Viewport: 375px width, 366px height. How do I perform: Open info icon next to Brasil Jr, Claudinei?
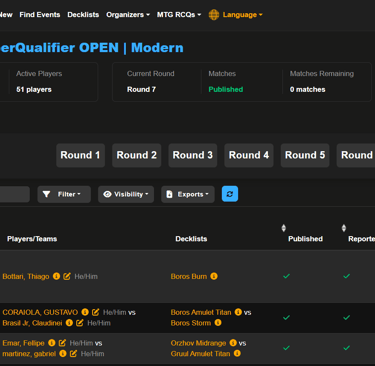tap(69, 323)
